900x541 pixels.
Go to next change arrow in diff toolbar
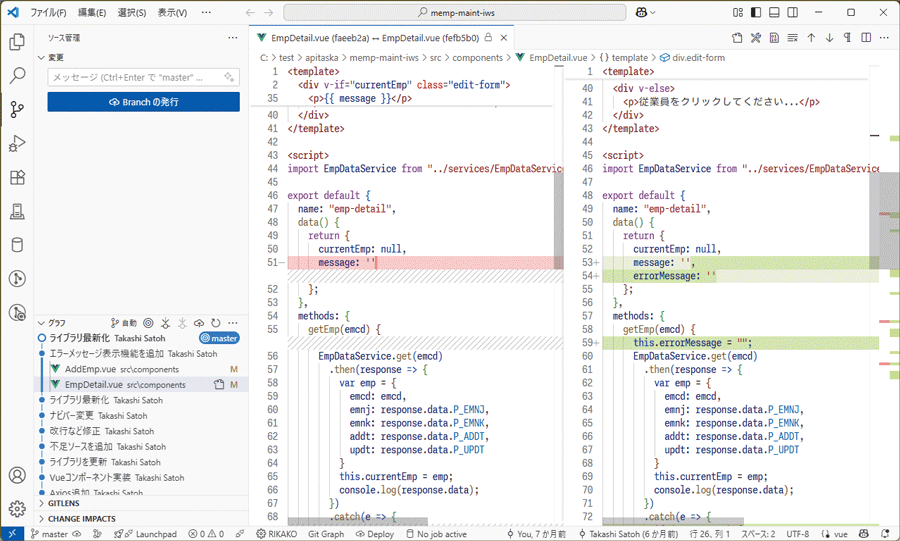tap(828, 38)
